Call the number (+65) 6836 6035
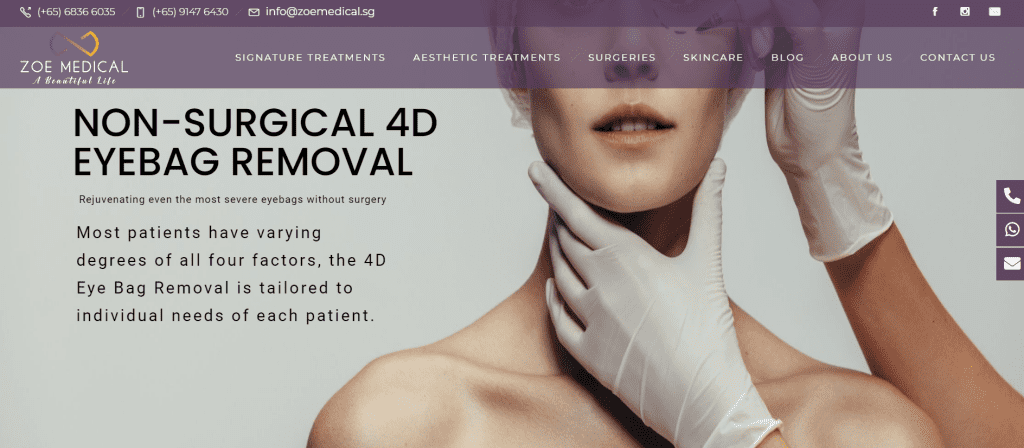Image resolution: width=1024 pixels, height=448 pixels. pos(76,12)
